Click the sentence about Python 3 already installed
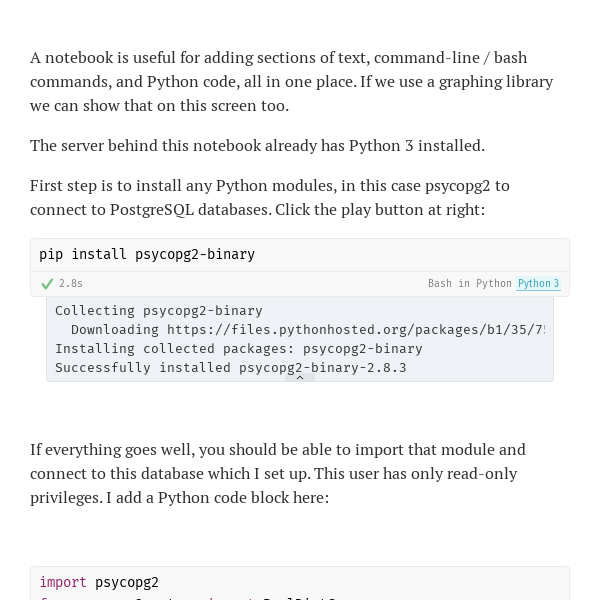The height and width of the screenshot is (600, 600). click(258, 146)
